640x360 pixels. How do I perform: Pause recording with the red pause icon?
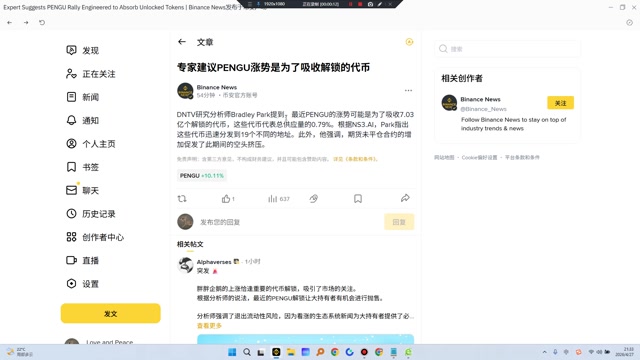350,4
